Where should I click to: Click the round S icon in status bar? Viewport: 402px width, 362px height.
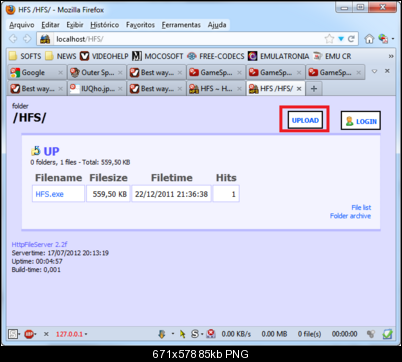tap(195, 334)
